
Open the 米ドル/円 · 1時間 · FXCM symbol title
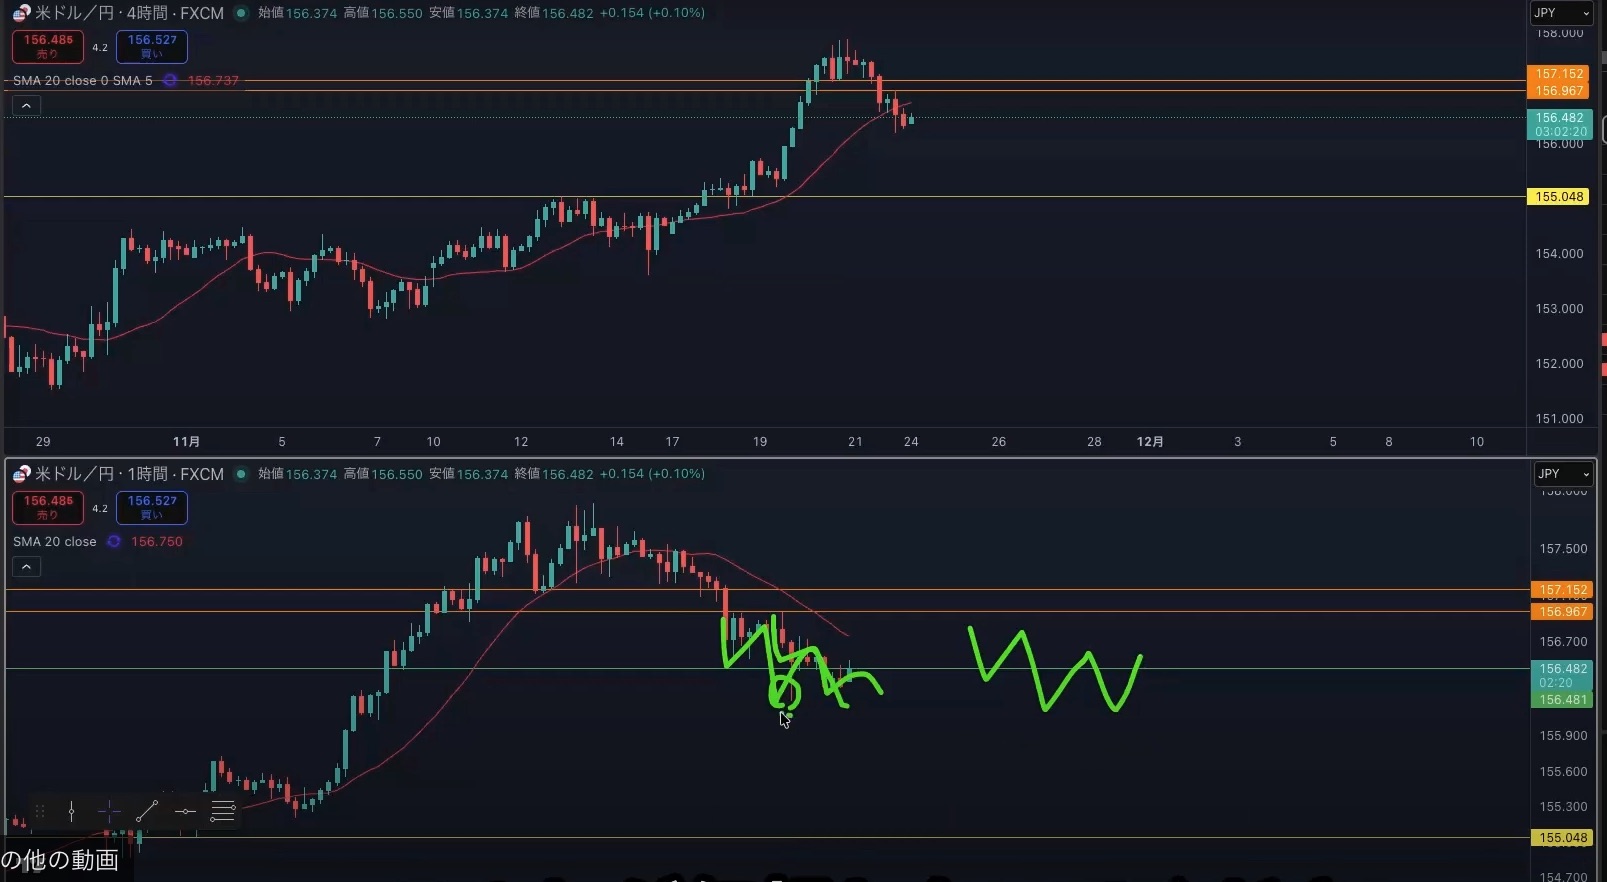tap(129, 474)
